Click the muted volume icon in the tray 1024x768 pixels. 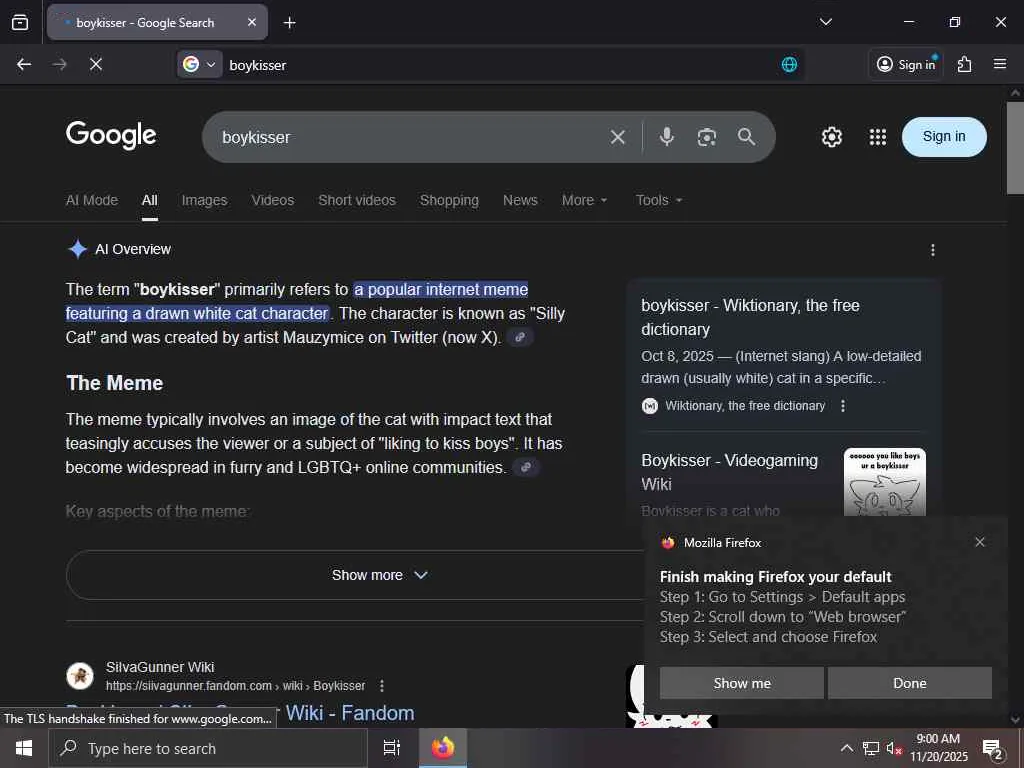tap(893, 748)
